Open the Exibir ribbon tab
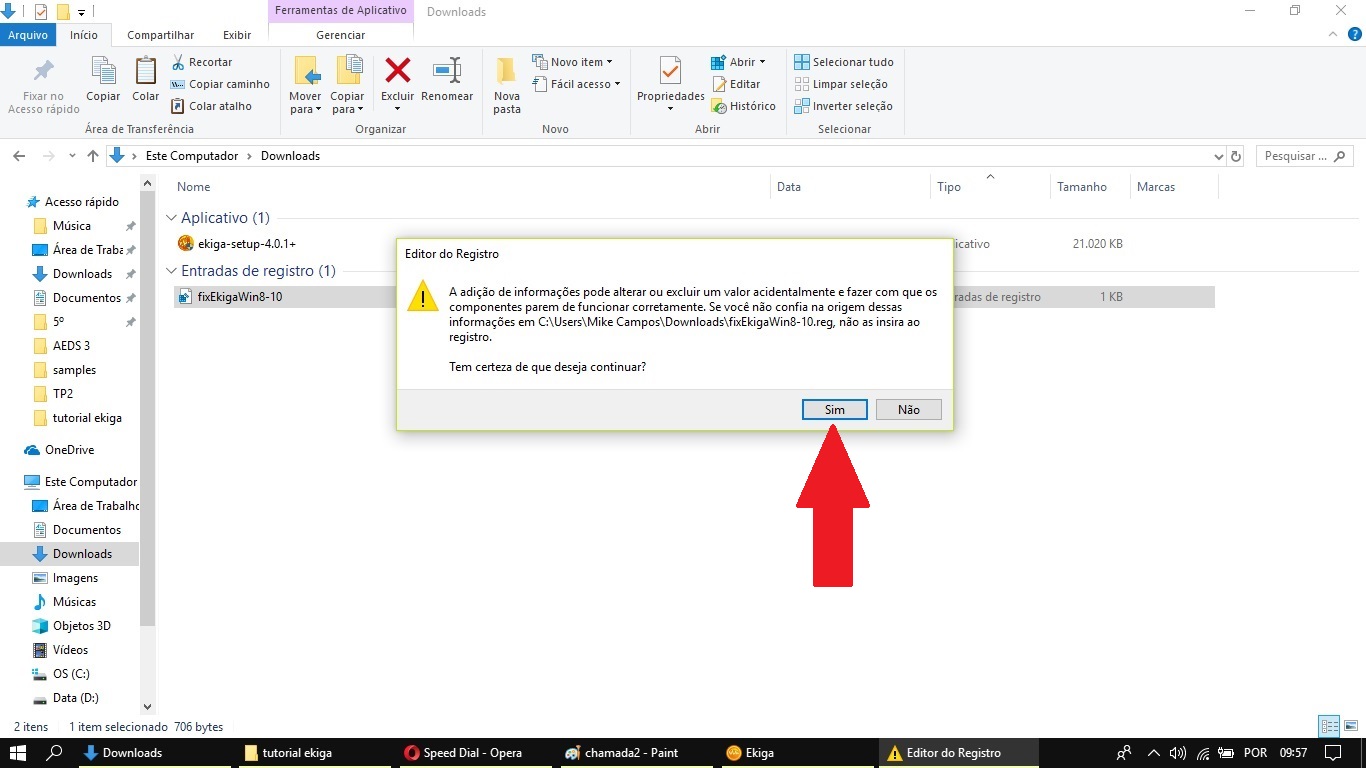The image size is (1366, 768). pos(237,35)
